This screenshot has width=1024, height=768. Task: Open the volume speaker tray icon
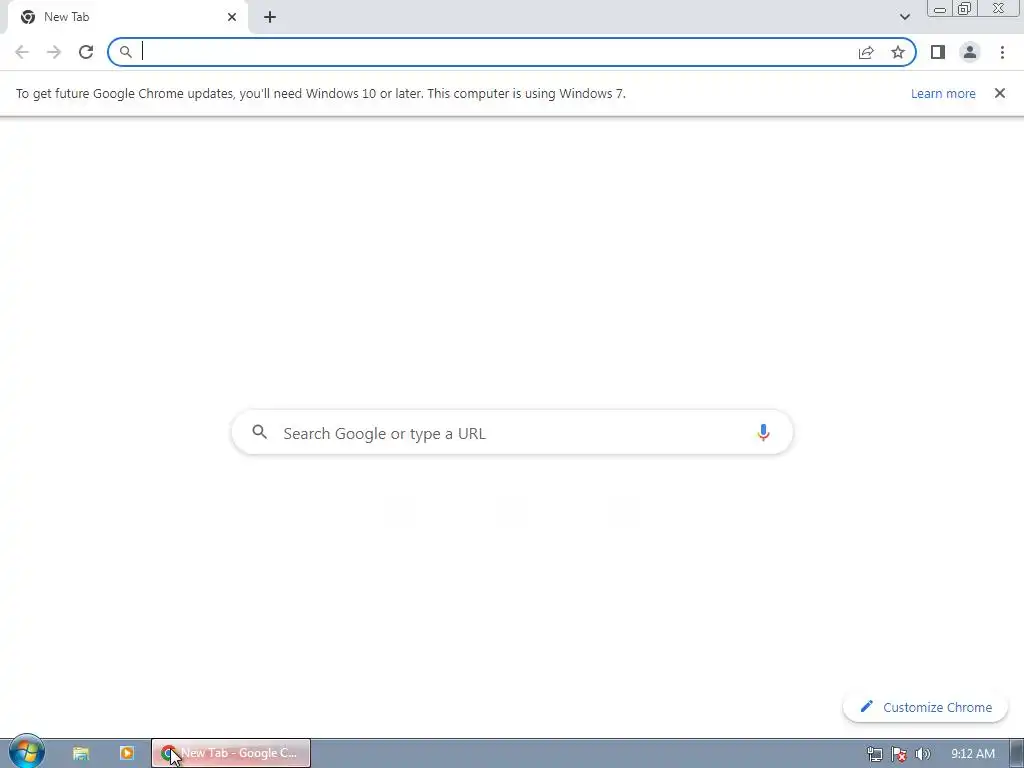[922, 754]
